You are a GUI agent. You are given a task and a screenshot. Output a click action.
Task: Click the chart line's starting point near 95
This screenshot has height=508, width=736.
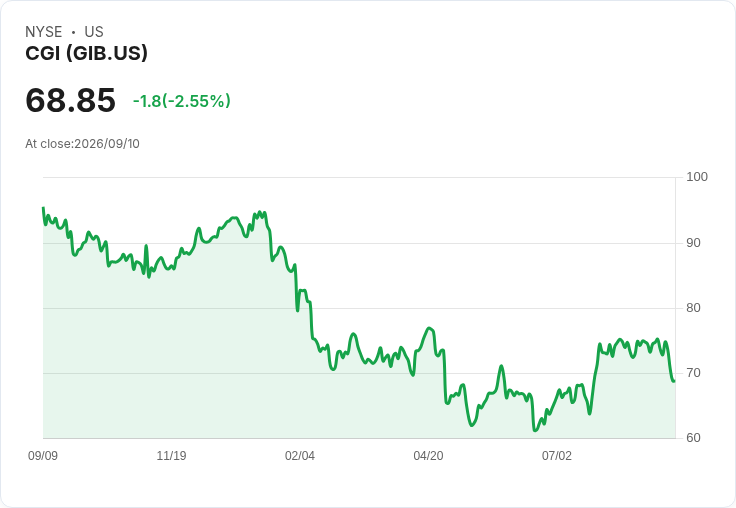point(44,208)
